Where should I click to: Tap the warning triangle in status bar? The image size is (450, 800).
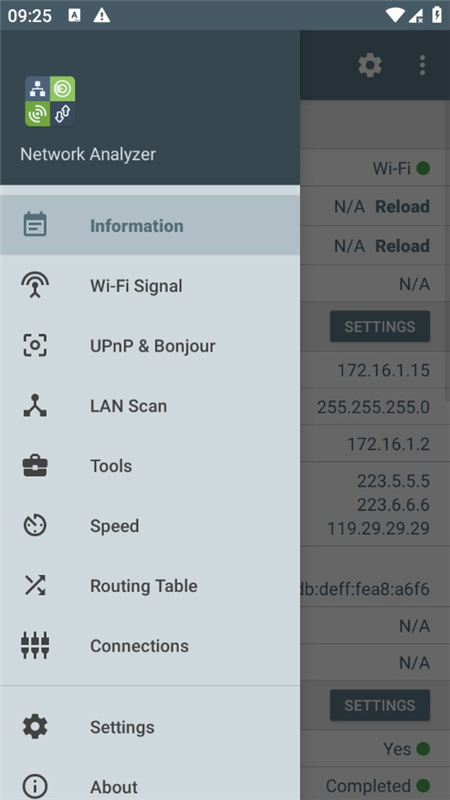[102, 15]
